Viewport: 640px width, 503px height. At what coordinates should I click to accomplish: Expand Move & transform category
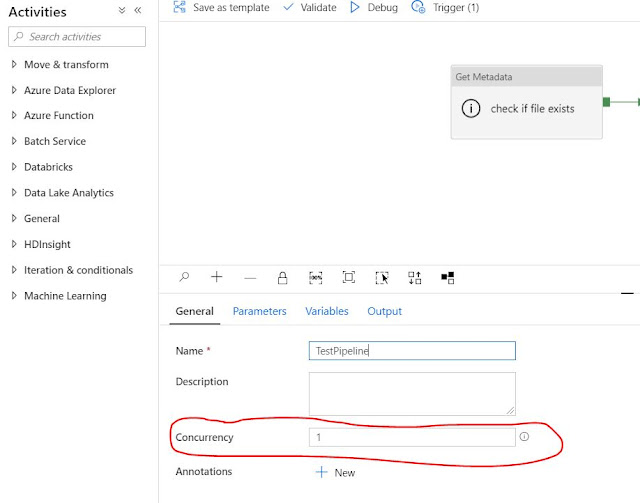coord(14,65)
